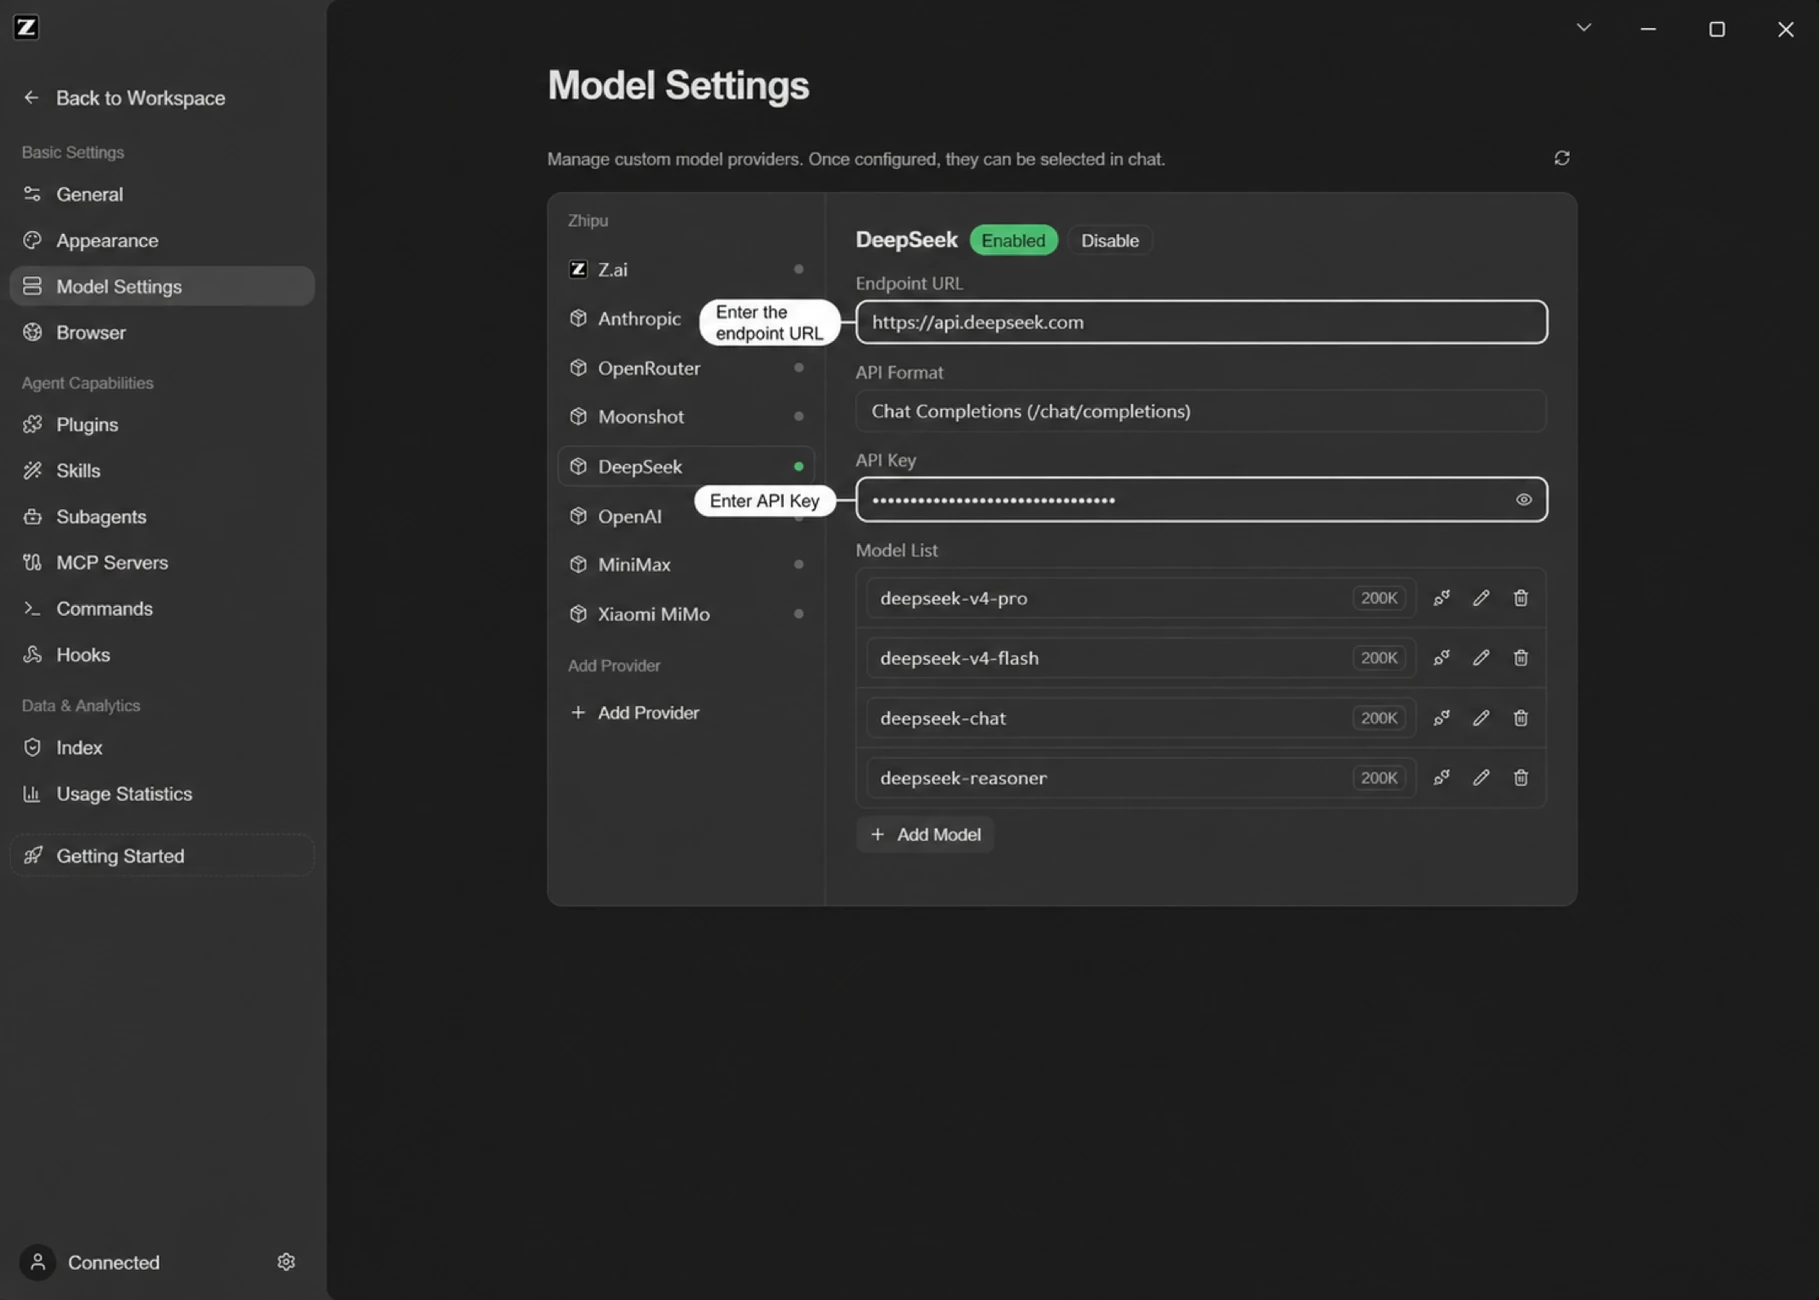This screenshot has width=1819, height=1300.
Task: Test connection for deepseek-chat
Action: pyautogui.click(x=1441, y=718)
